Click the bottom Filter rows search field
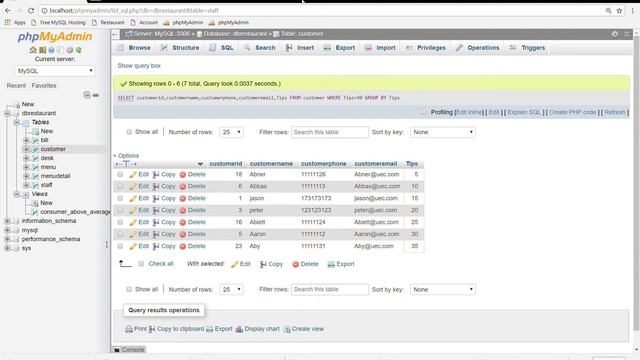The height and width of the screenshot is (360, 640). (330, 289)
